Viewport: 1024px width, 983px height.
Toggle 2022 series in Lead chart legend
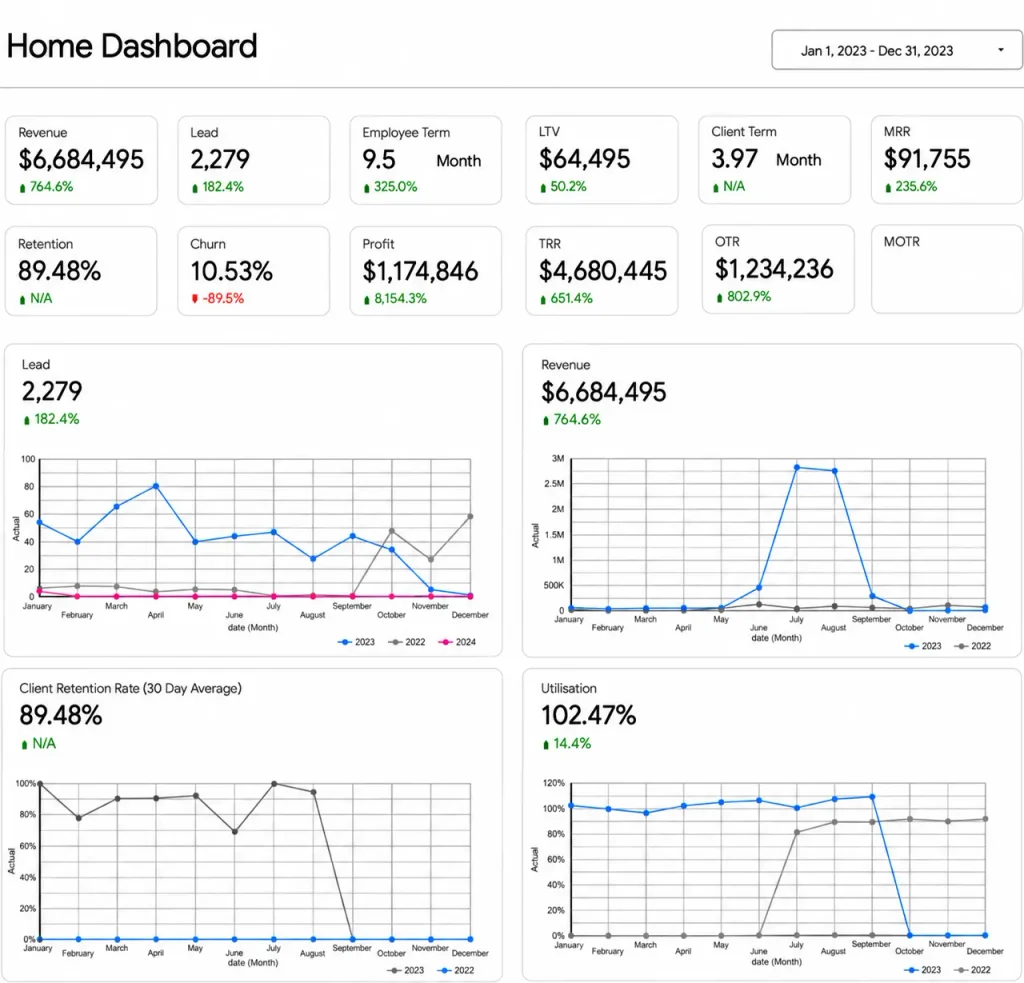(x=406, y=642)
